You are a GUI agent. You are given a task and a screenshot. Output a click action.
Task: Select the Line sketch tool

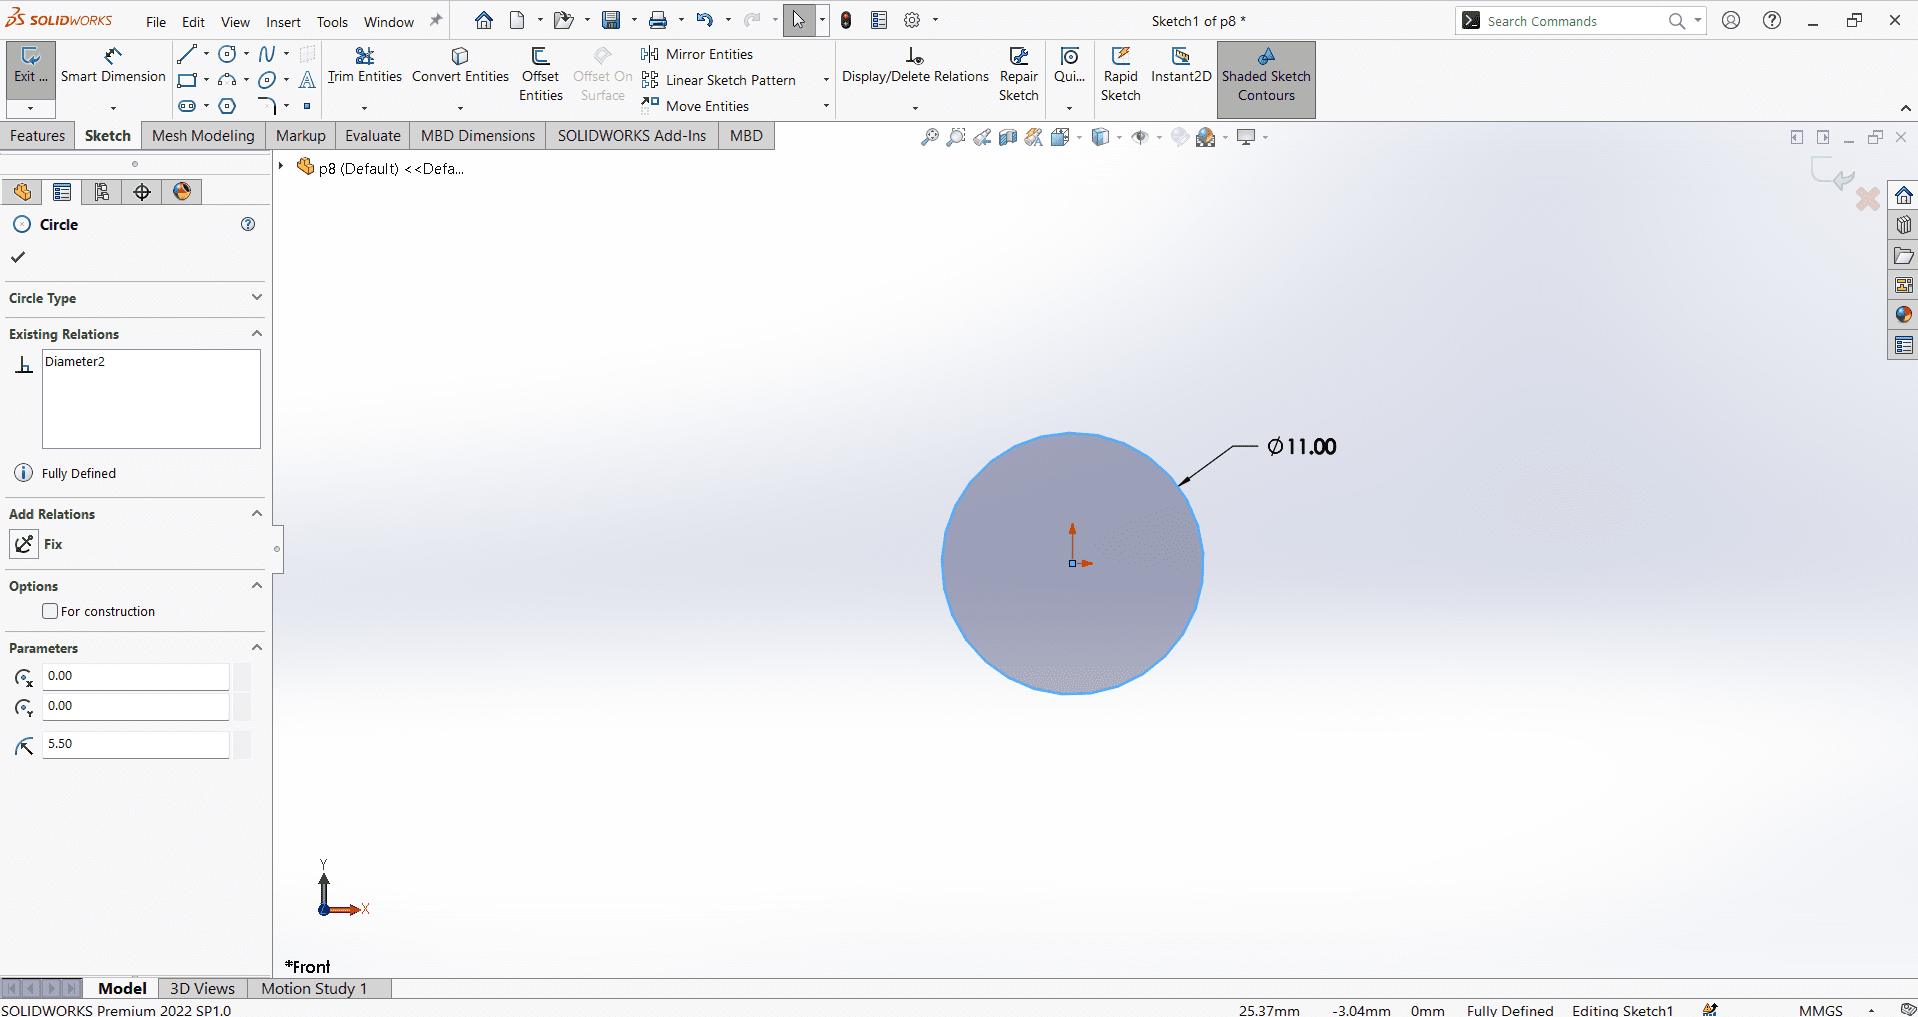pos(187,54)
